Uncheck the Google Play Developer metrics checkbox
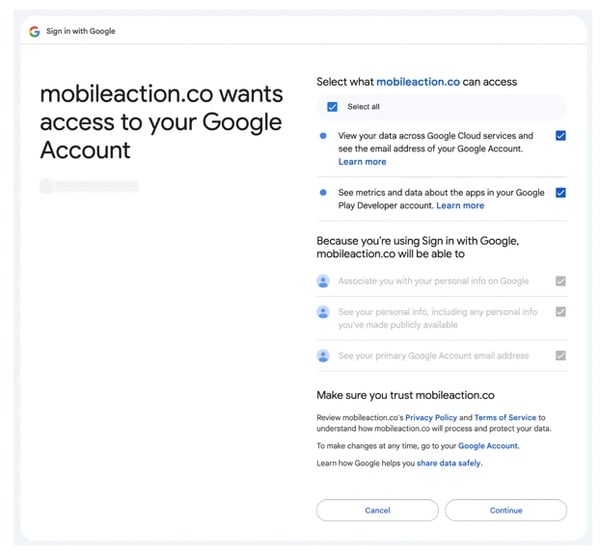 pos(561,193)
